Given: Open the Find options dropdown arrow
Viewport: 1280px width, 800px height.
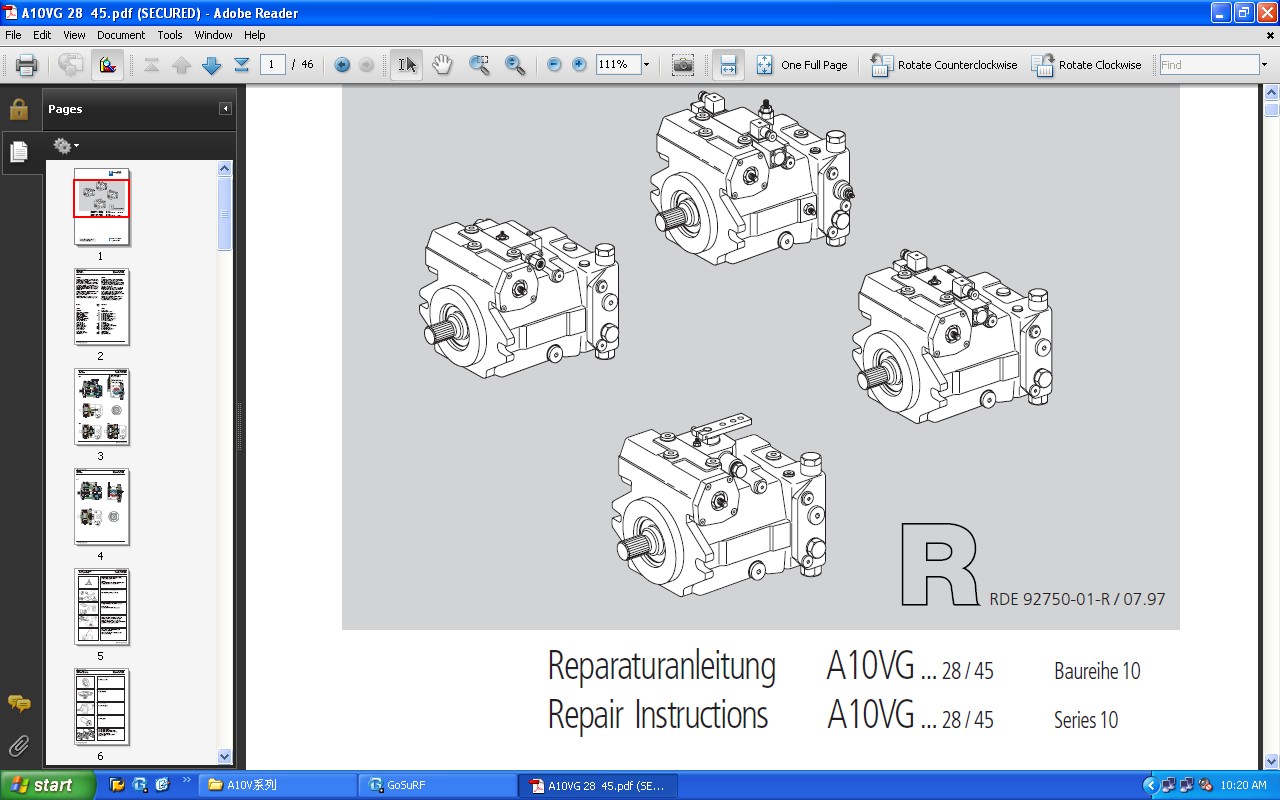Looking at the screenshot, I should coord(1264,65).
